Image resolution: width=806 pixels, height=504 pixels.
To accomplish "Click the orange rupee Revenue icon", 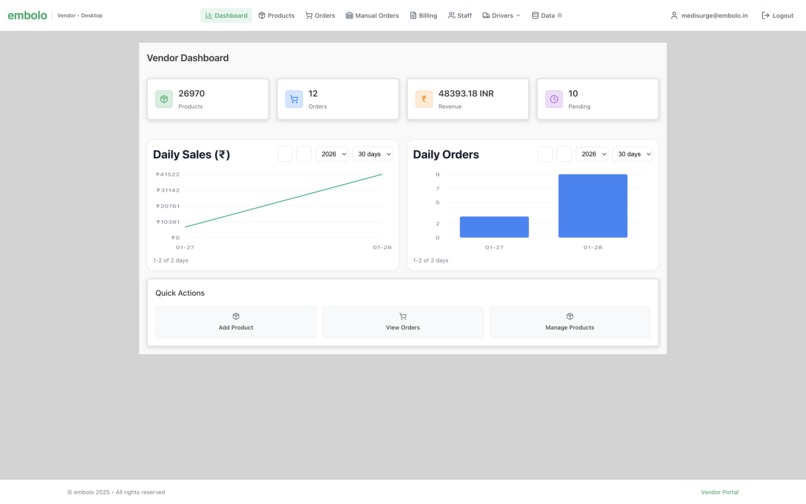I will pos(424,99).
